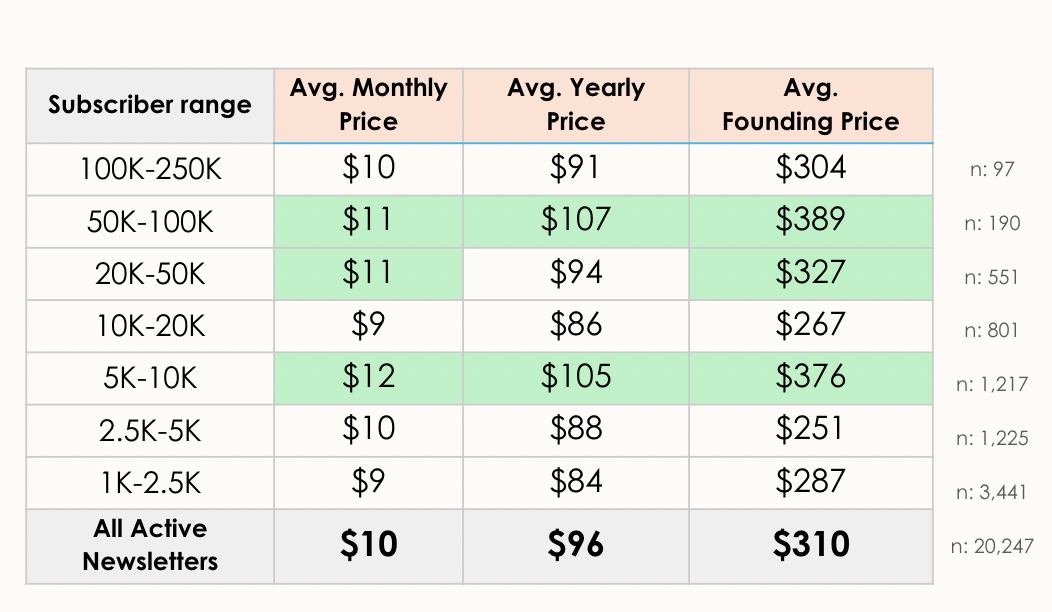This screenshot has height=612, width=1052.
Task: Select the 100K-250K subscriber range cell
Action: (x=150, y=168)
